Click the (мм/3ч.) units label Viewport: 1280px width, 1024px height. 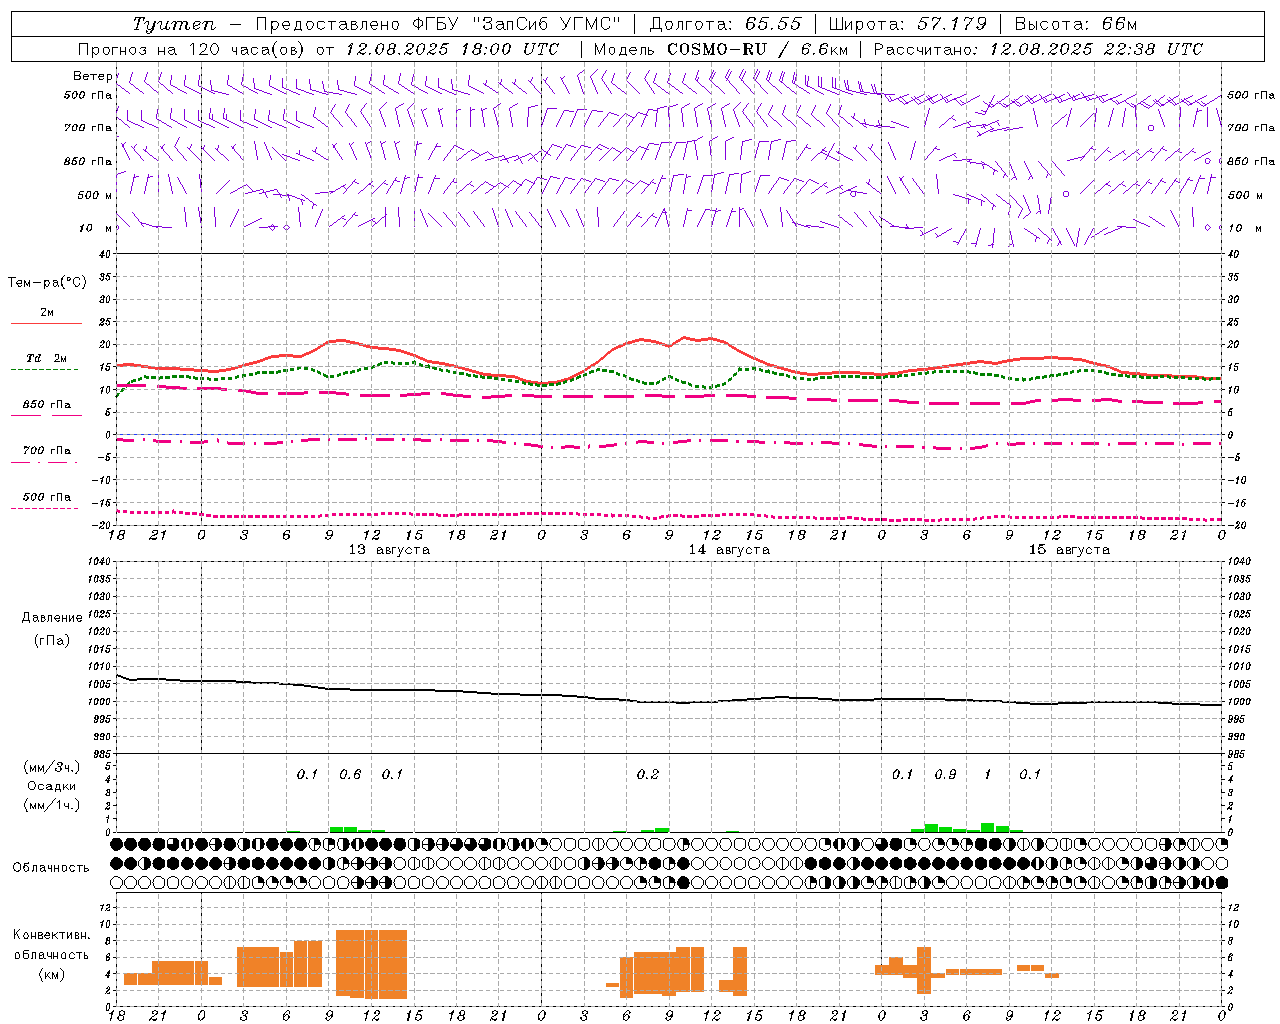[51, 767]
